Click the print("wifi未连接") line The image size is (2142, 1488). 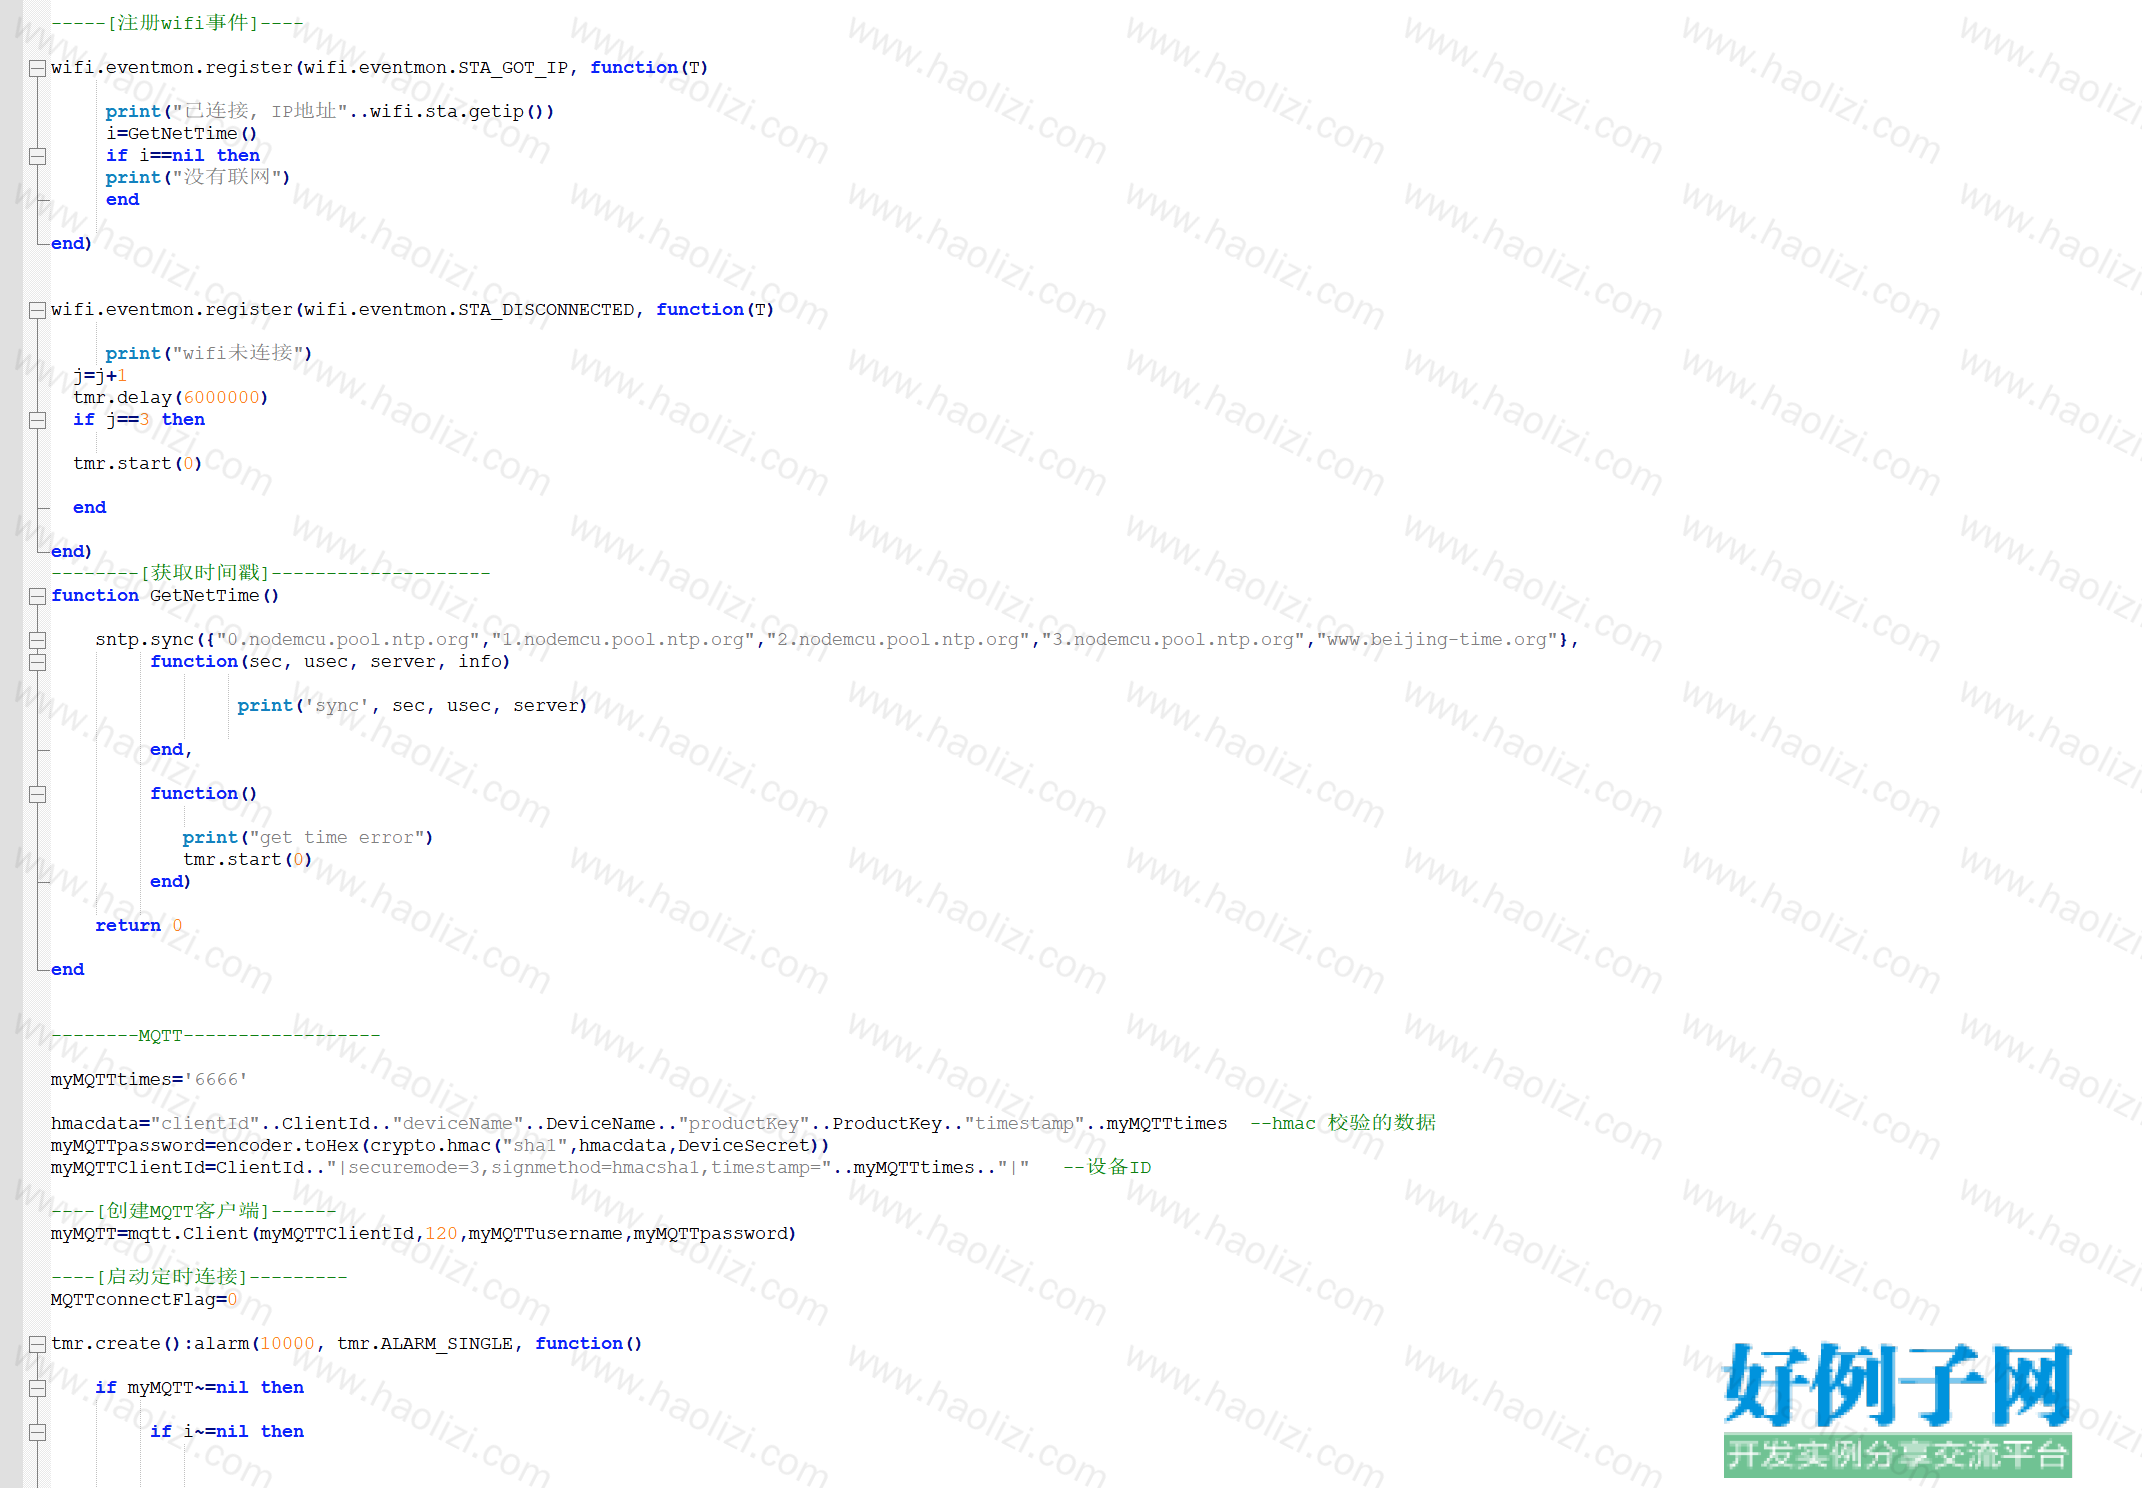(209, 353)
